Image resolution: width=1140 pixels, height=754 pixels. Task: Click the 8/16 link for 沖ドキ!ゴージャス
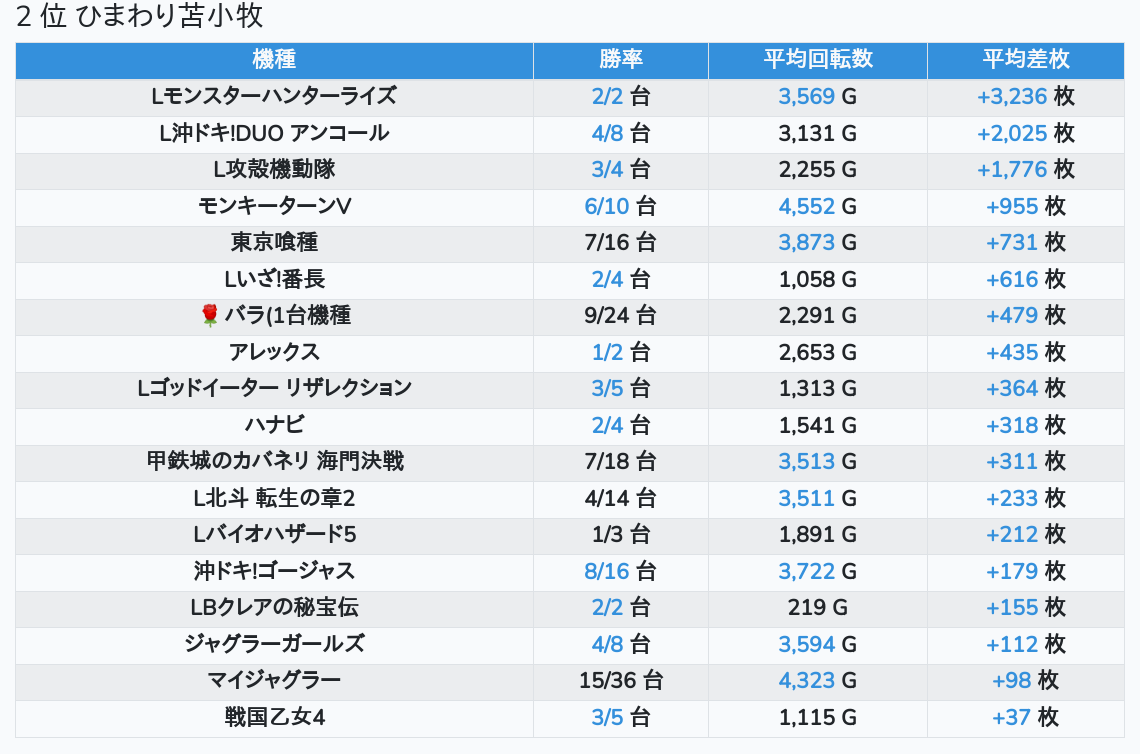coord(607,572)
